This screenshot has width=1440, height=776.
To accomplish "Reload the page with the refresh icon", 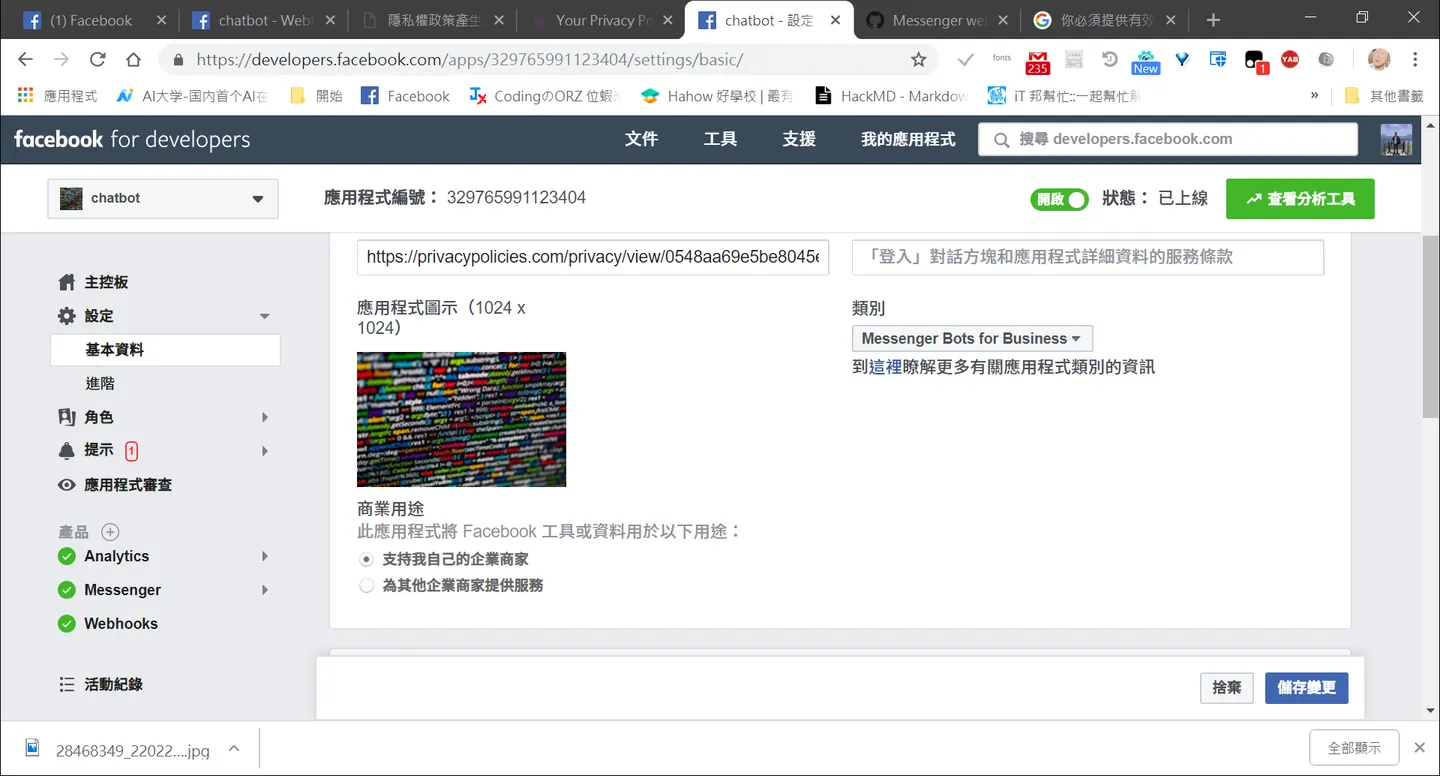I will (x=97, y=60).
